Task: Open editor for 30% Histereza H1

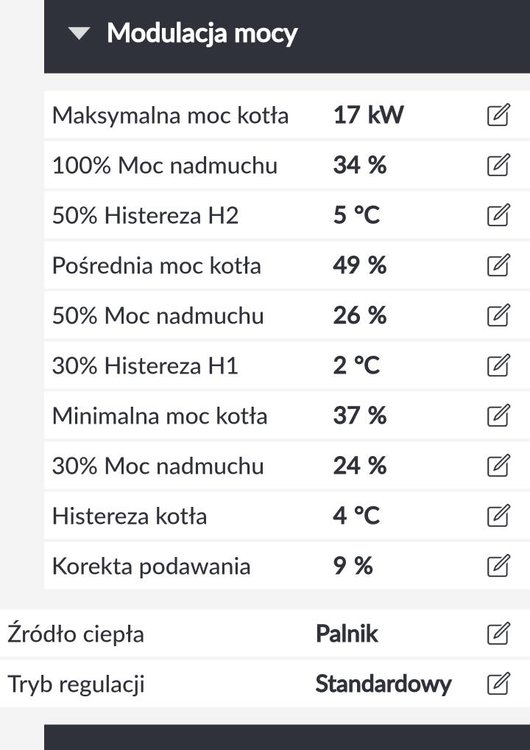Action: [498, 365]
